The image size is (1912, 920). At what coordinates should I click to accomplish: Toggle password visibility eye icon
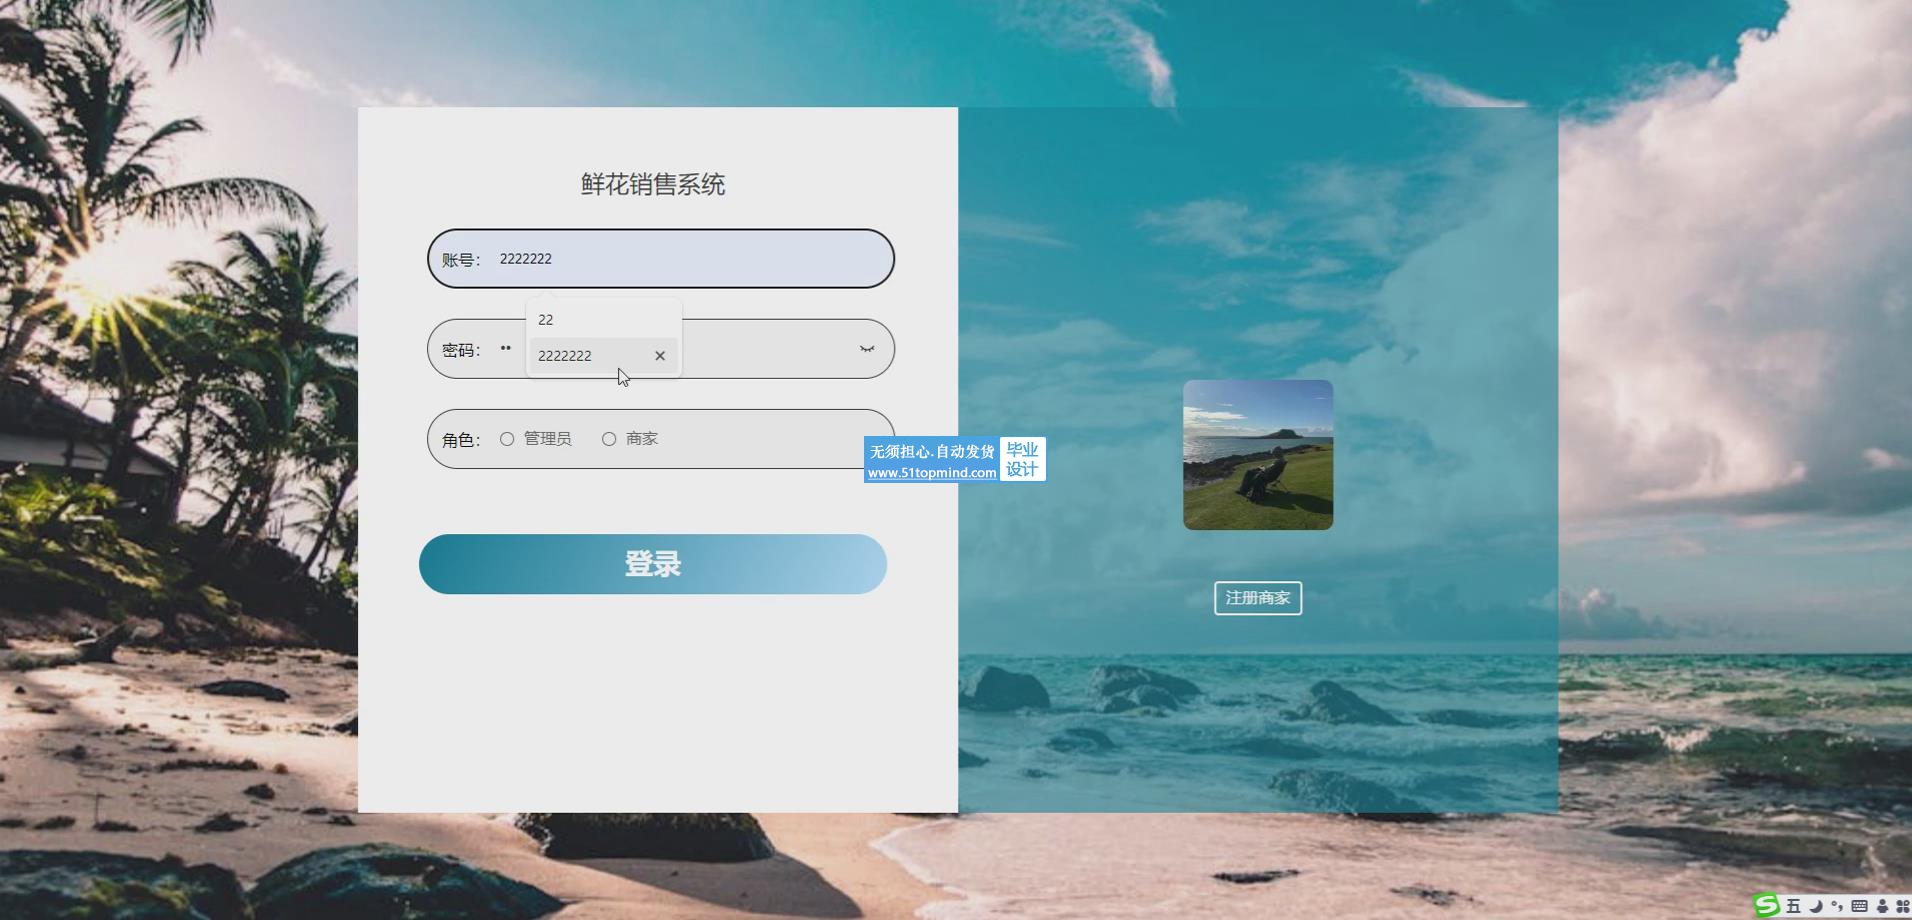pyautogui.click(x=866, y=349)
